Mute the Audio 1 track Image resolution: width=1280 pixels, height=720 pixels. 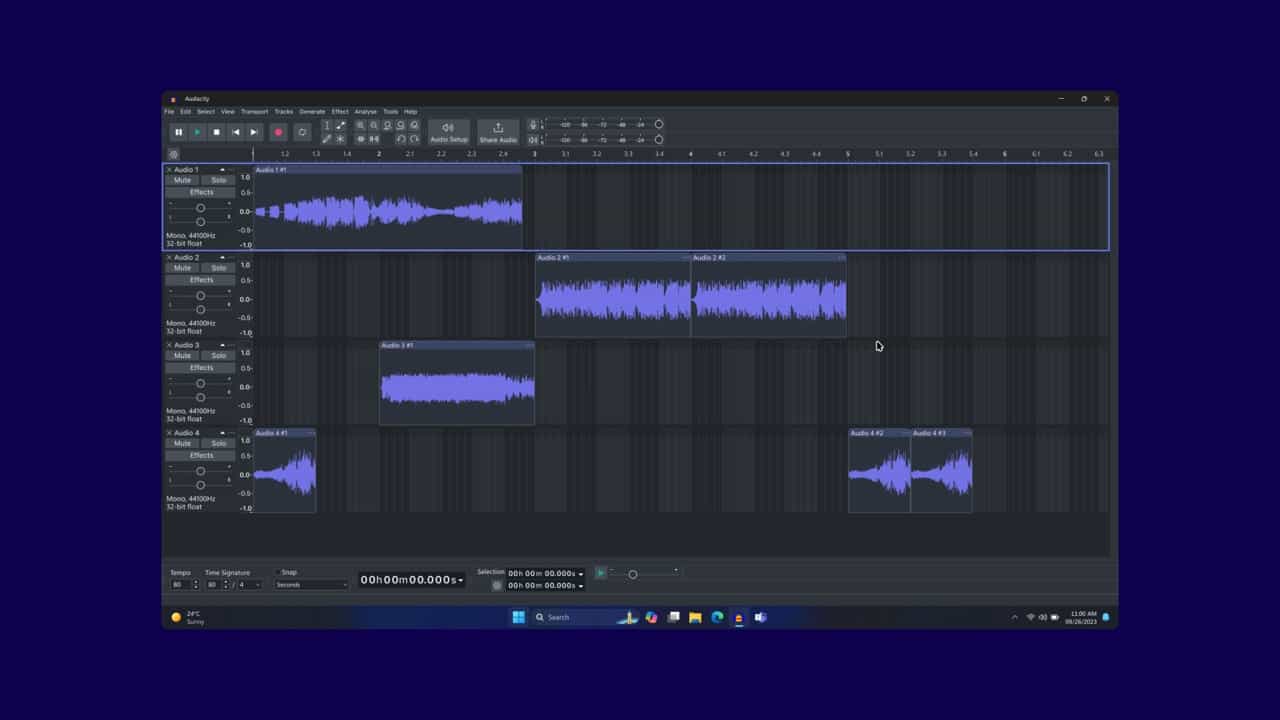(x=182, y=180)
